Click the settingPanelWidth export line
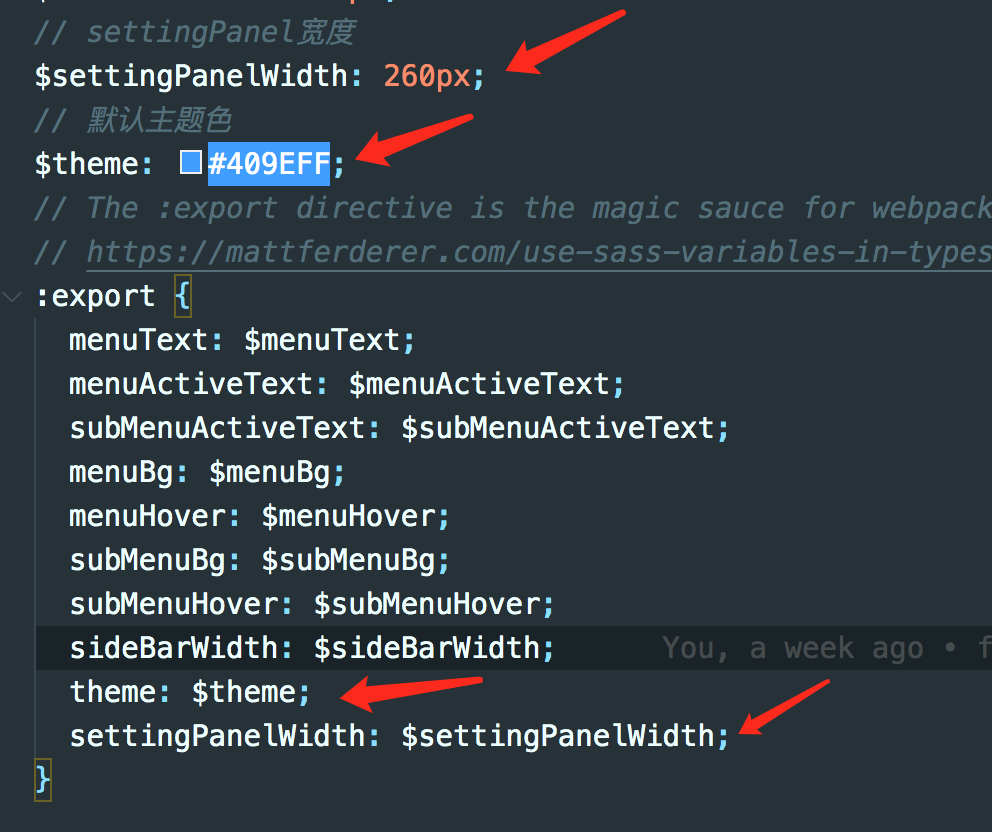 click(x=398, y=736)
